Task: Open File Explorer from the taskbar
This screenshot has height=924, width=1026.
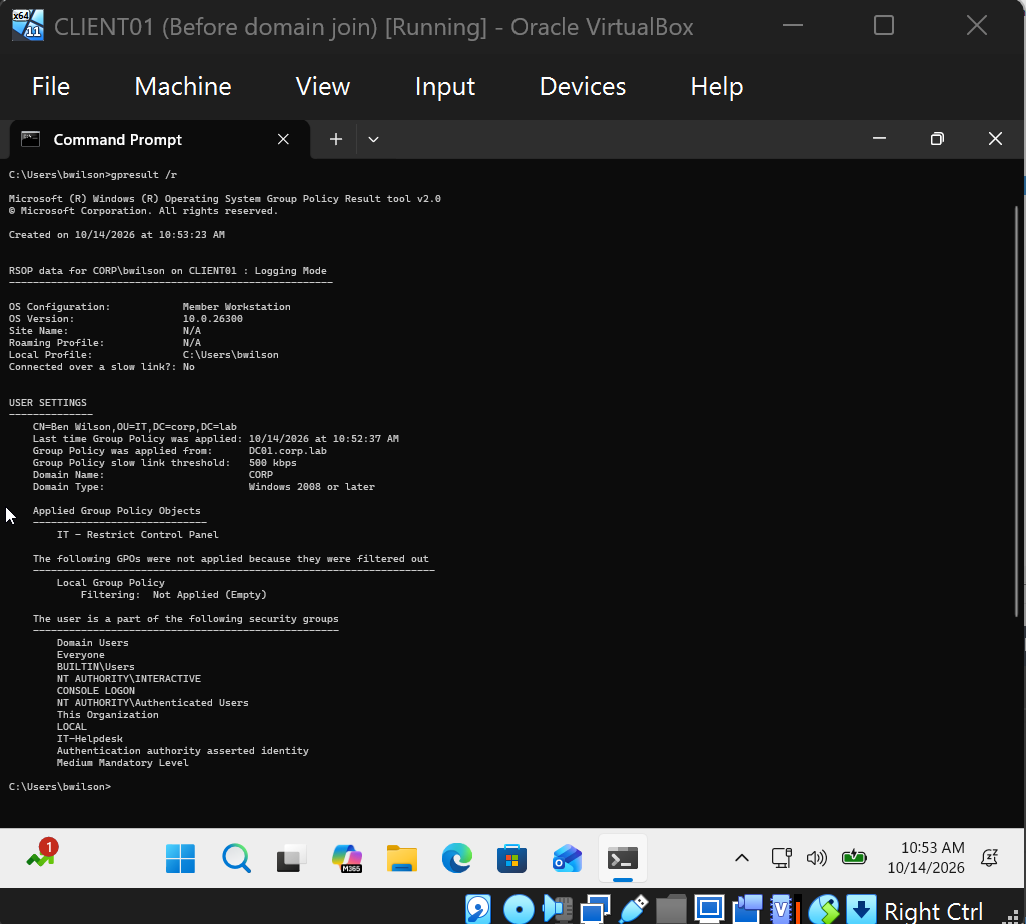Action: tap(402, 858)
